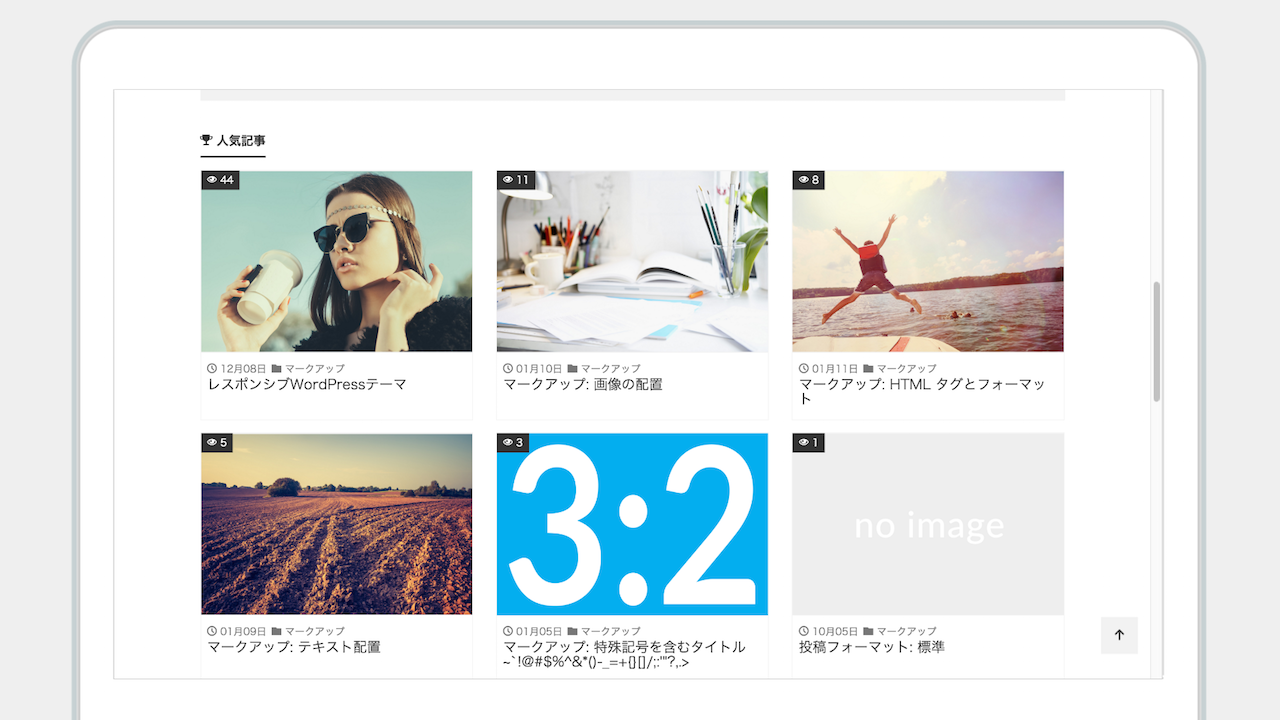
Task: Open the woman with sunglasses thumbnail
Action: pyautogui.click(x=336, y=262)
